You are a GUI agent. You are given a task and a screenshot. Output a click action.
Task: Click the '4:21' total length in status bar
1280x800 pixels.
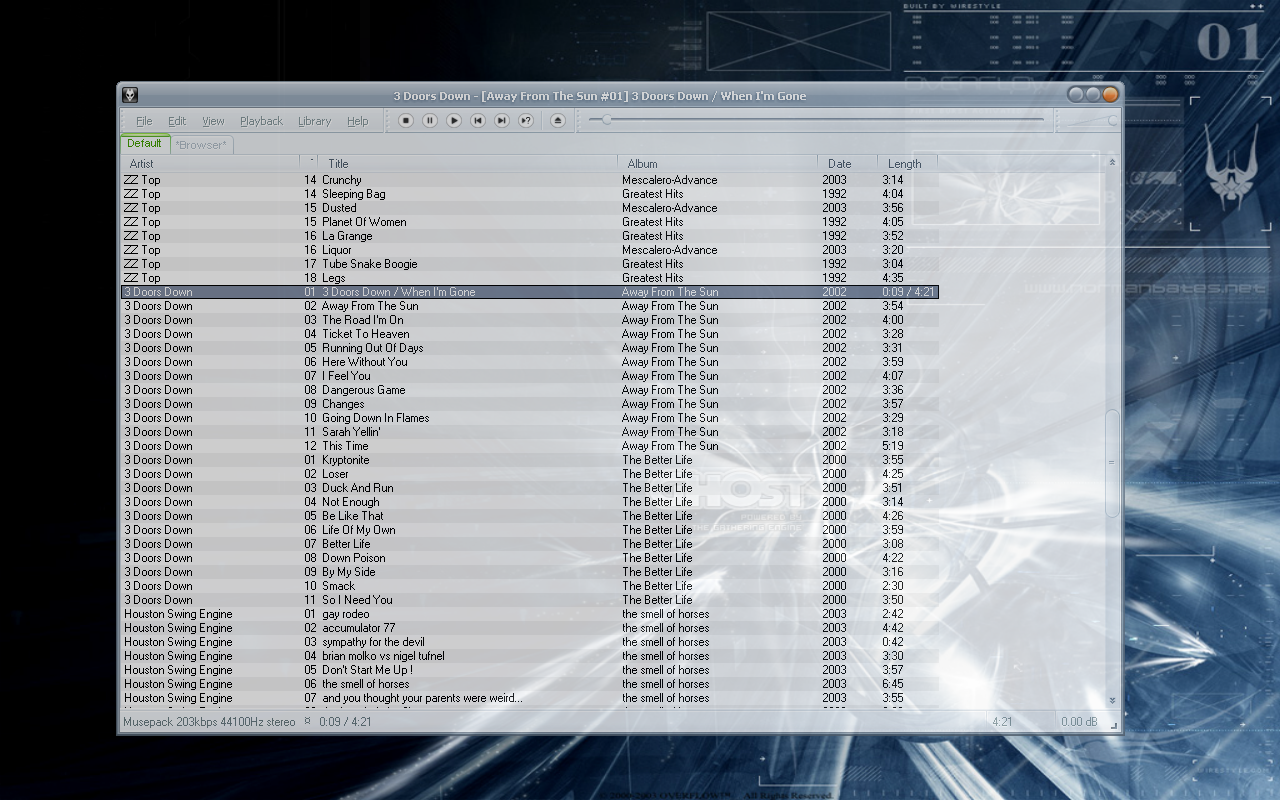click(x=1002, y=721)
